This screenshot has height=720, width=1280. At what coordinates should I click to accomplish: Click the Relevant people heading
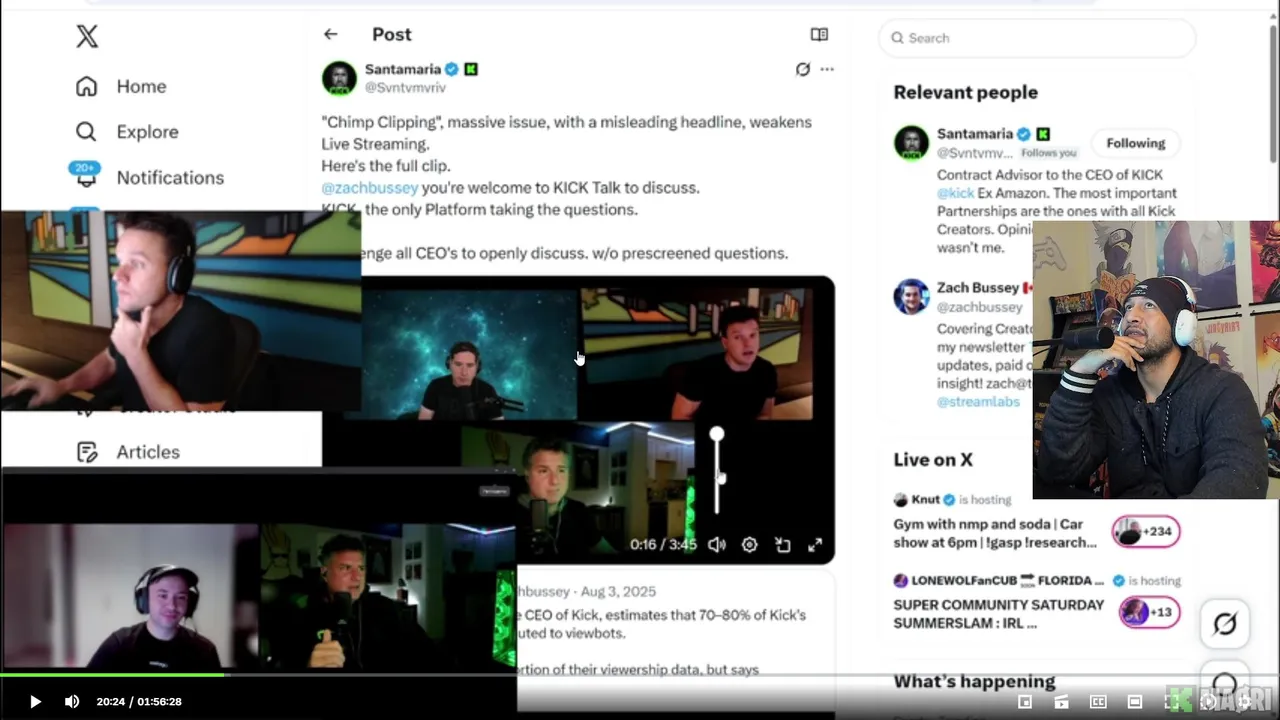(966, 92)
